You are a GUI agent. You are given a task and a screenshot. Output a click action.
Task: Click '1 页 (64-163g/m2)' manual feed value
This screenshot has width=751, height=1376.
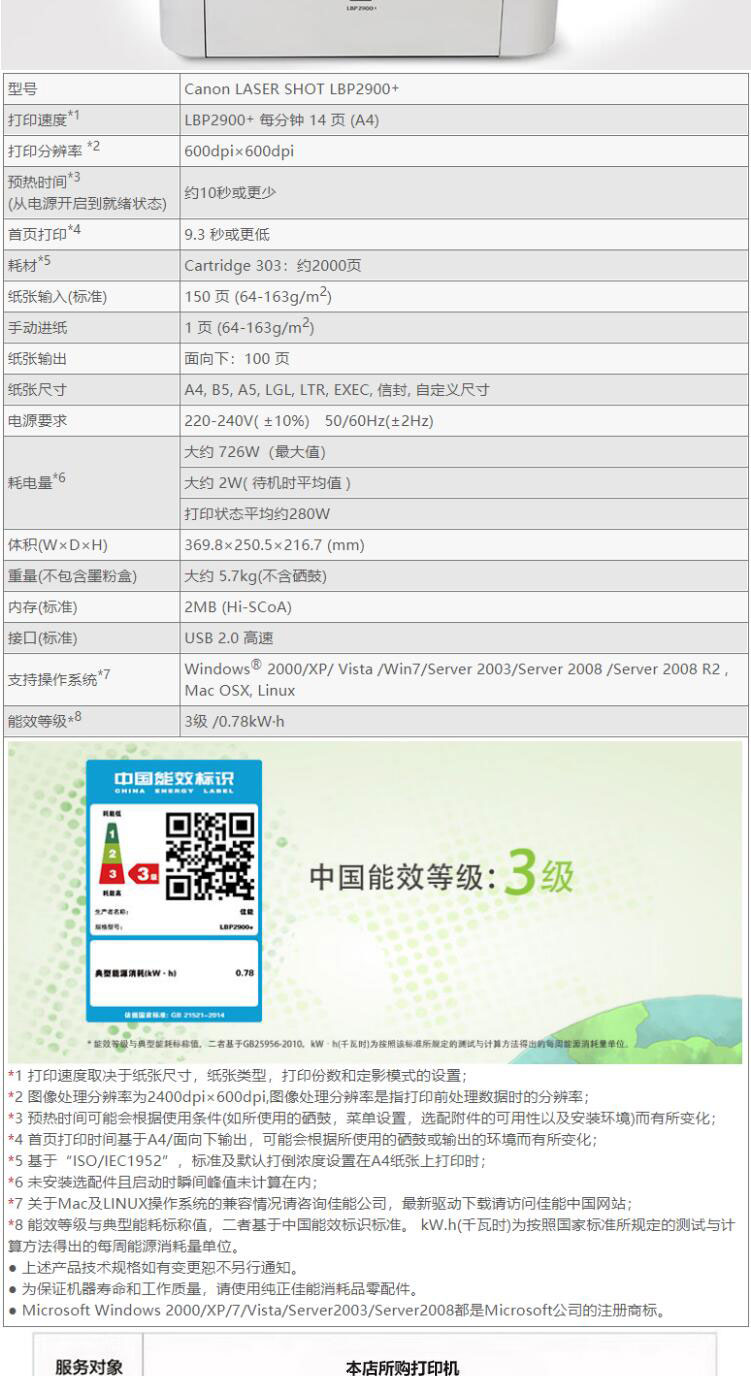click(249, 328)
